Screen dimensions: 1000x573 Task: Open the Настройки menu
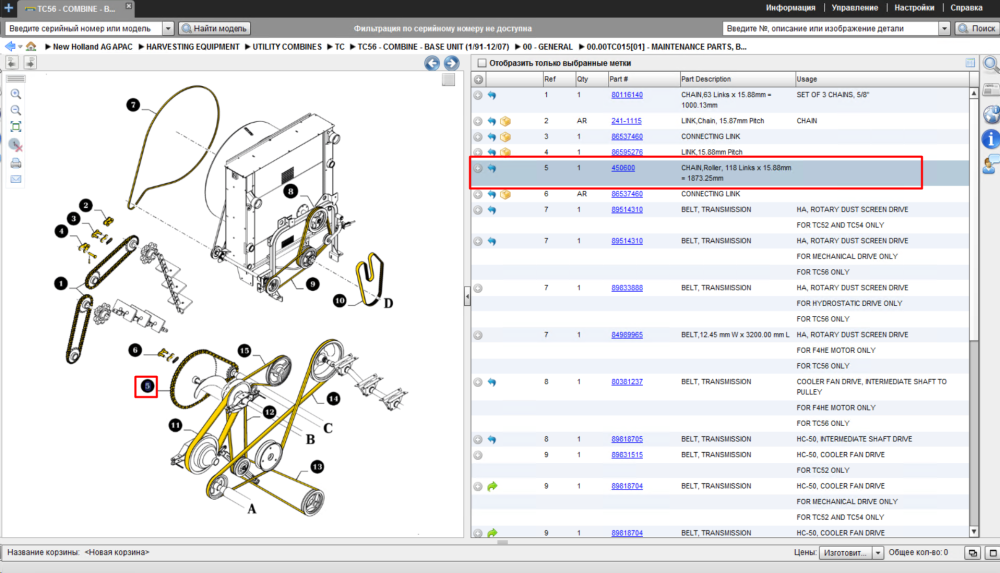click(x=914, y=8)
